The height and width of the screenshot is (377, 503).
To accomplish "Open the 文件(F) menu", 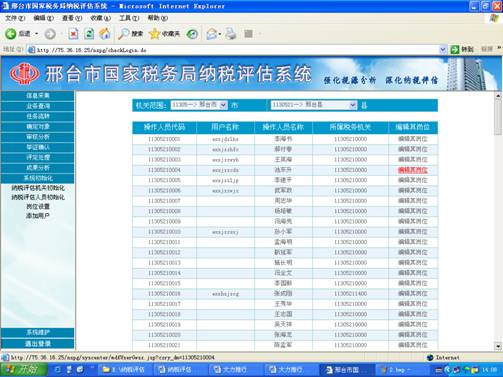I will coord(15,18).
